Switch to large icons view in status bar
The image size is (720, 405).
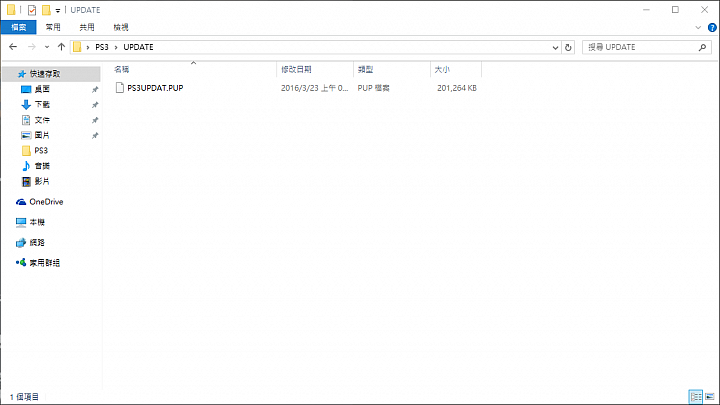click(710, 397)
